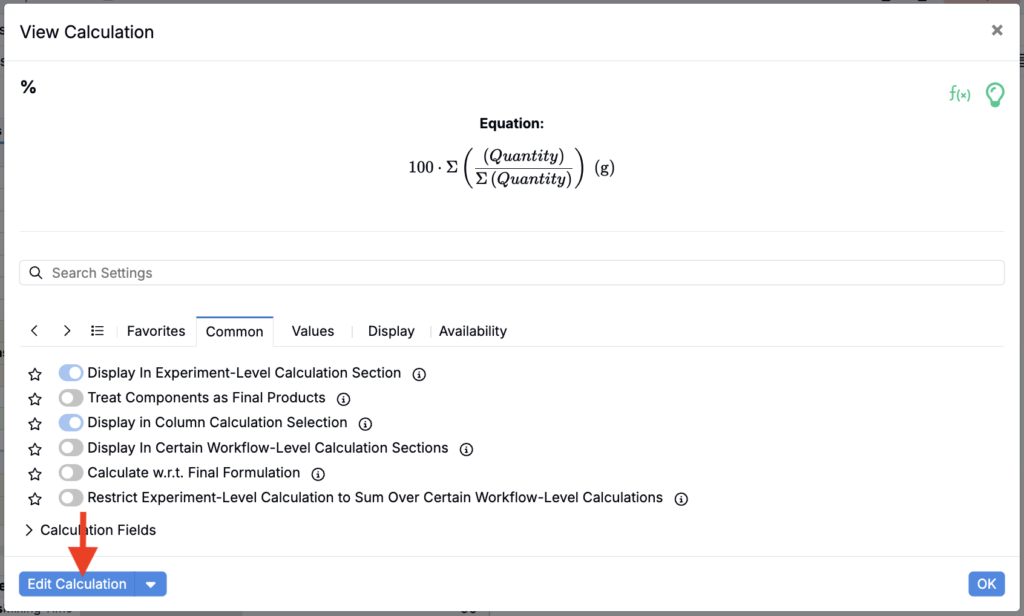Star the Treat Components as Final Products setting
The height and width of the screenshot is (616, 1024).
pos(35,399)
